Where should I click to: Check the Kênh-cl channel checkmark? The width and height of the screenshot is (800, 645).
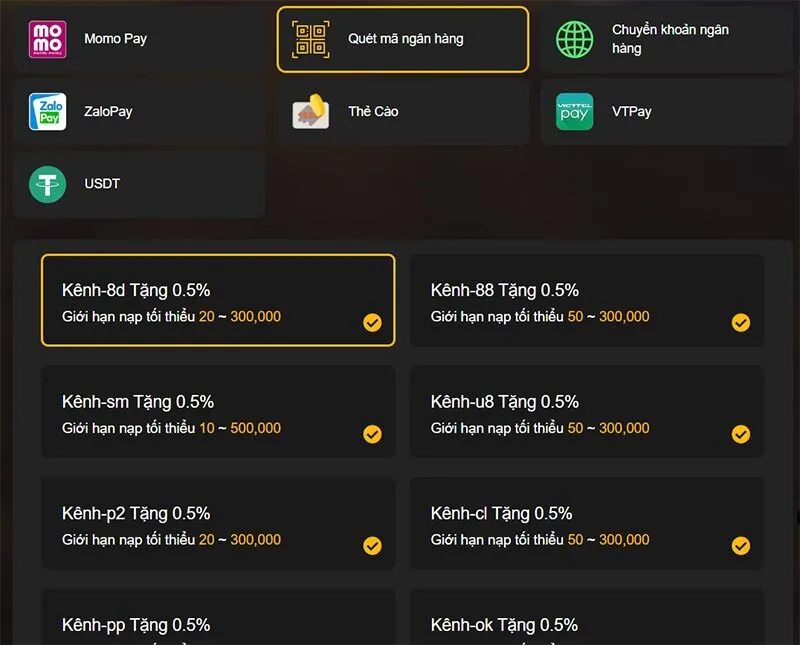pyautogui.click(x=741, y=547)
